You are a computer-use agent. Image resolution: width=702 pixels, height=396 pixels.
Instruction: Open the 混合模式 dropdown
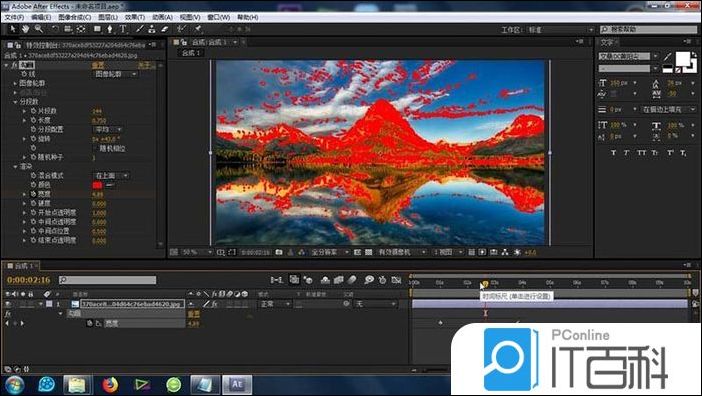click(x=111, y=175)
